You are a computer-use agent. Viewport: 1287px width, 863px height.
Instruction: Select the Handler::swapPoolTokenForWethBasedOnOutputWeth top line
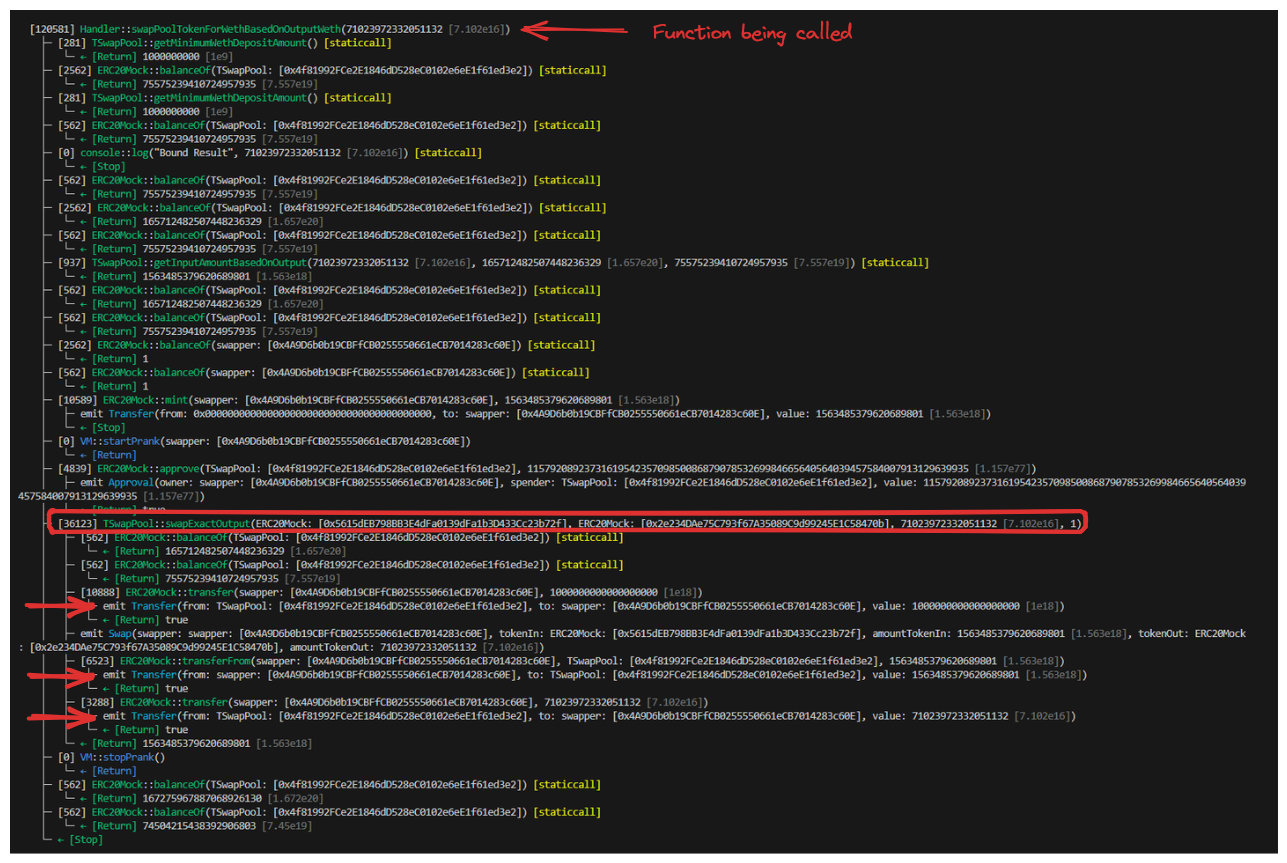click(270, 29)
